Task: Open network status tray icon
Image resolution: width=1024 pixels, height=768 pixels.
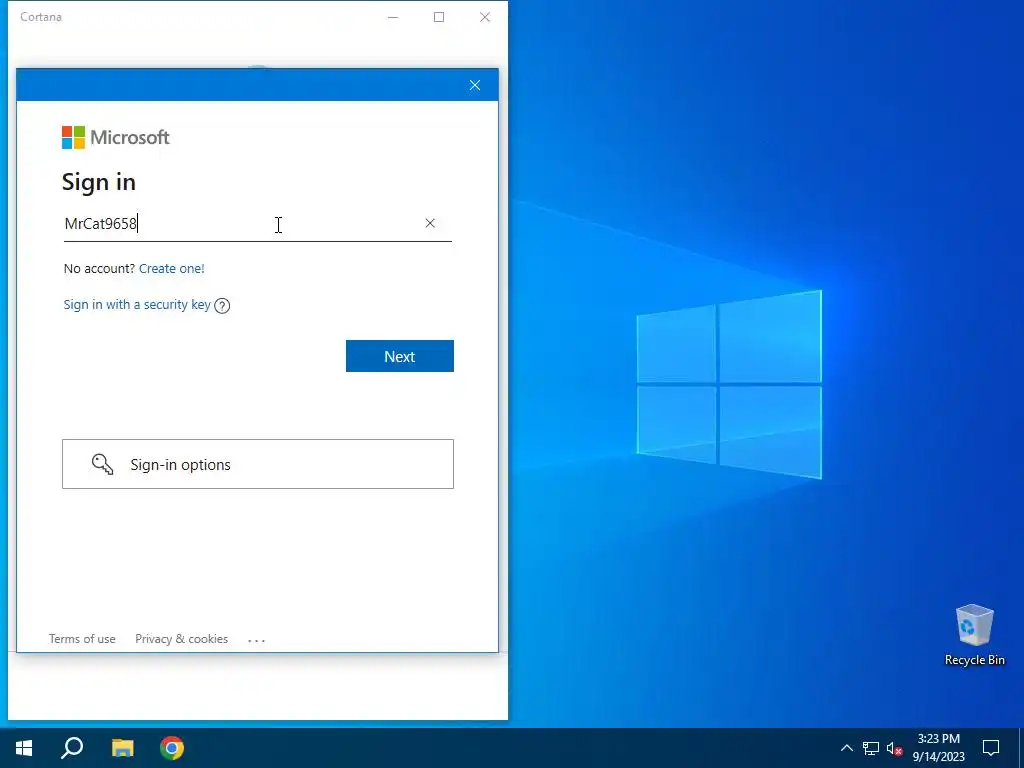Action: pos(871,748)
